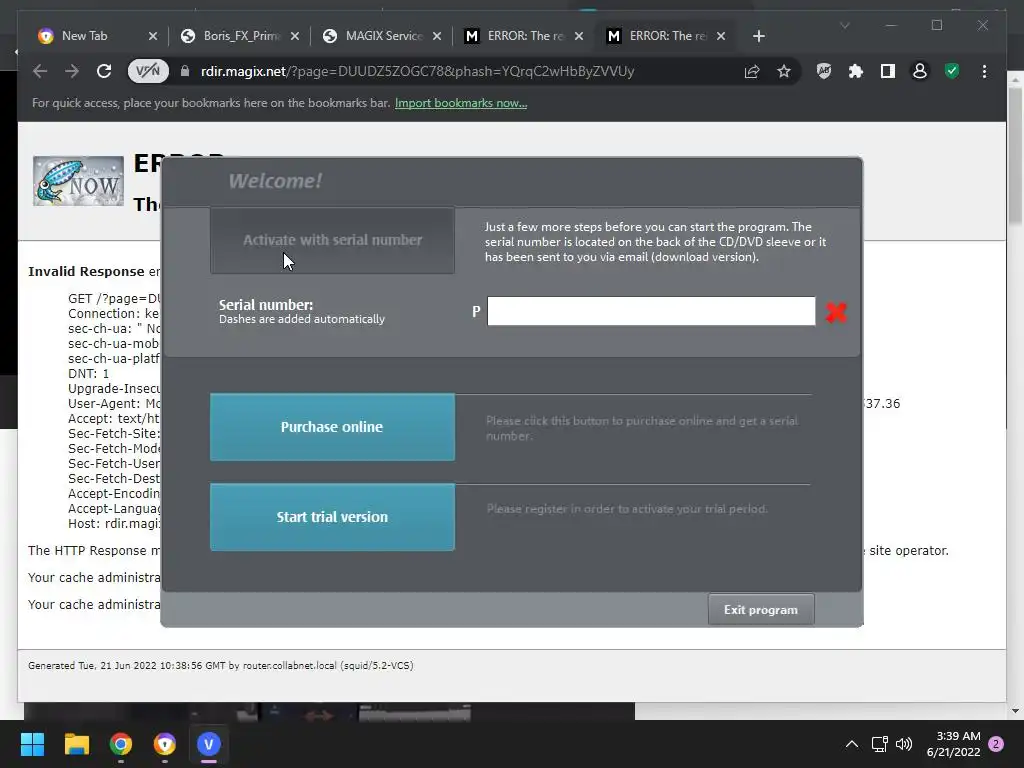Bookmark this page with the star icon
Image resolution: width=1024 pixels, height=768 pixels.
[x=784, y=71]
